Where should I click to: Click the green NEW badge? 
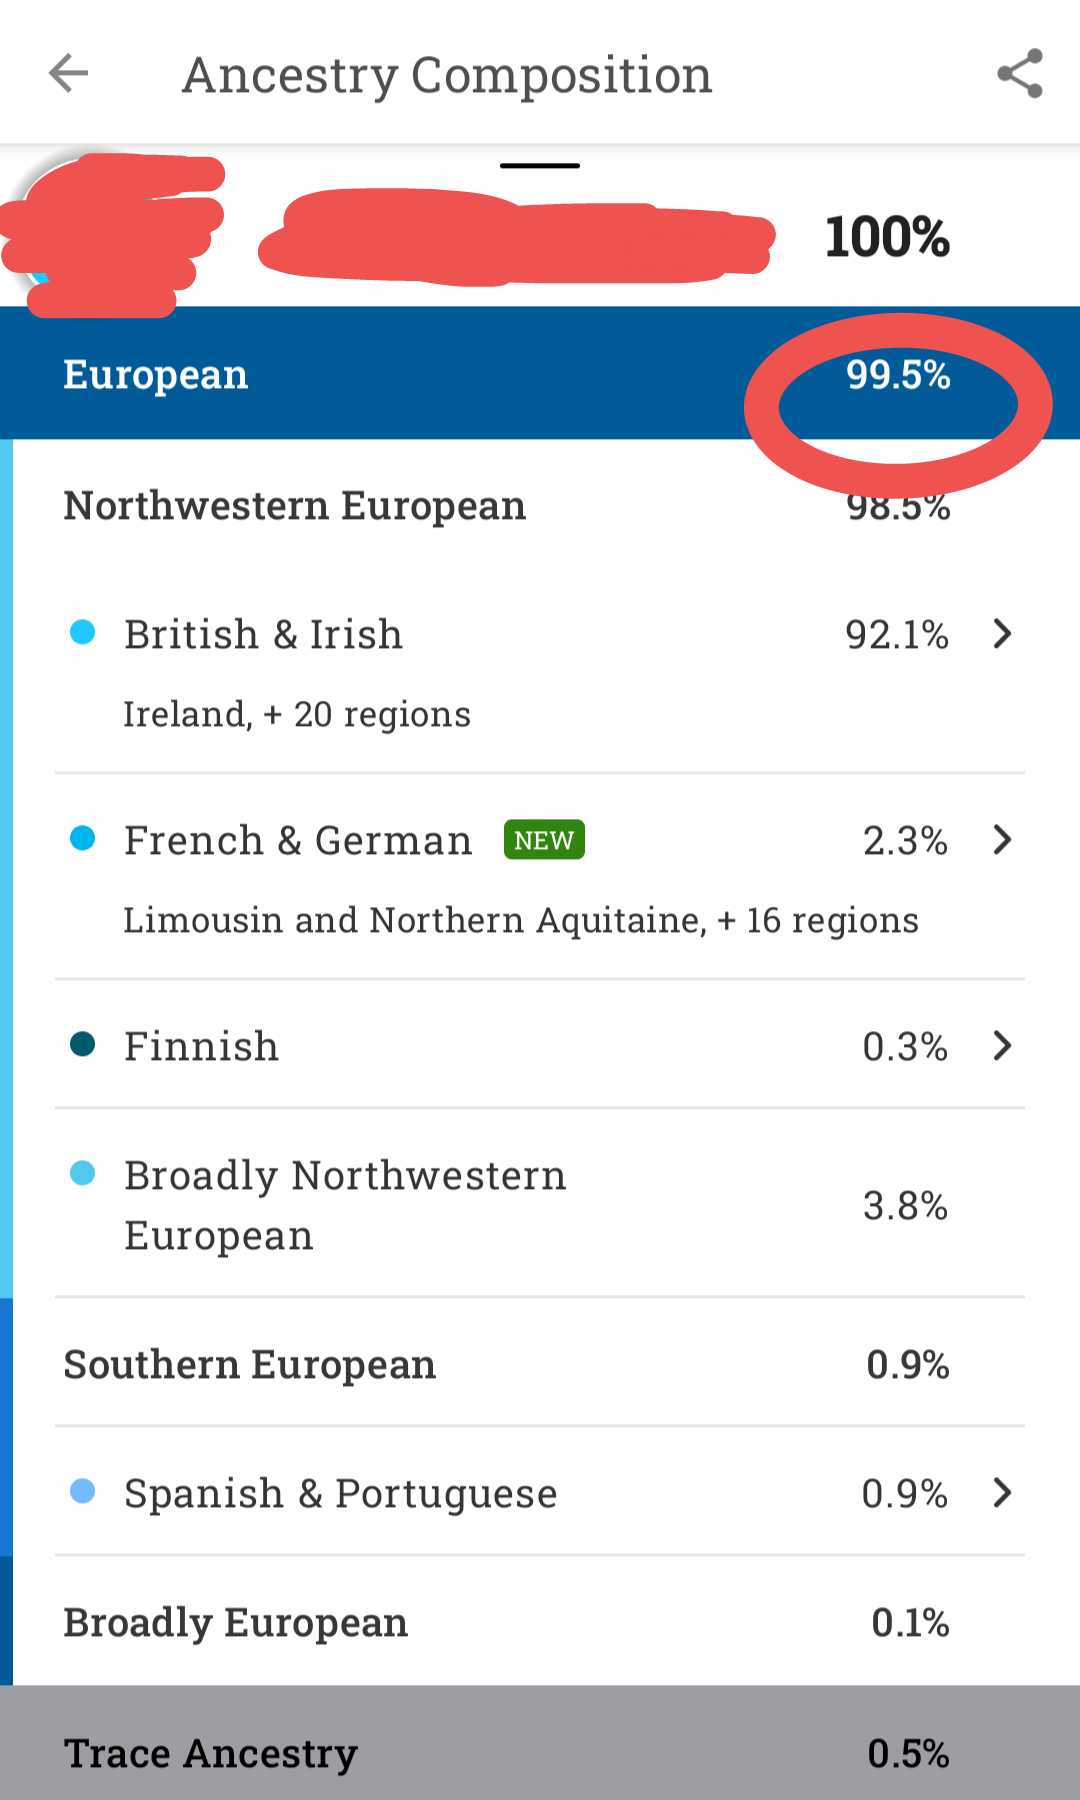coord(544,840)
